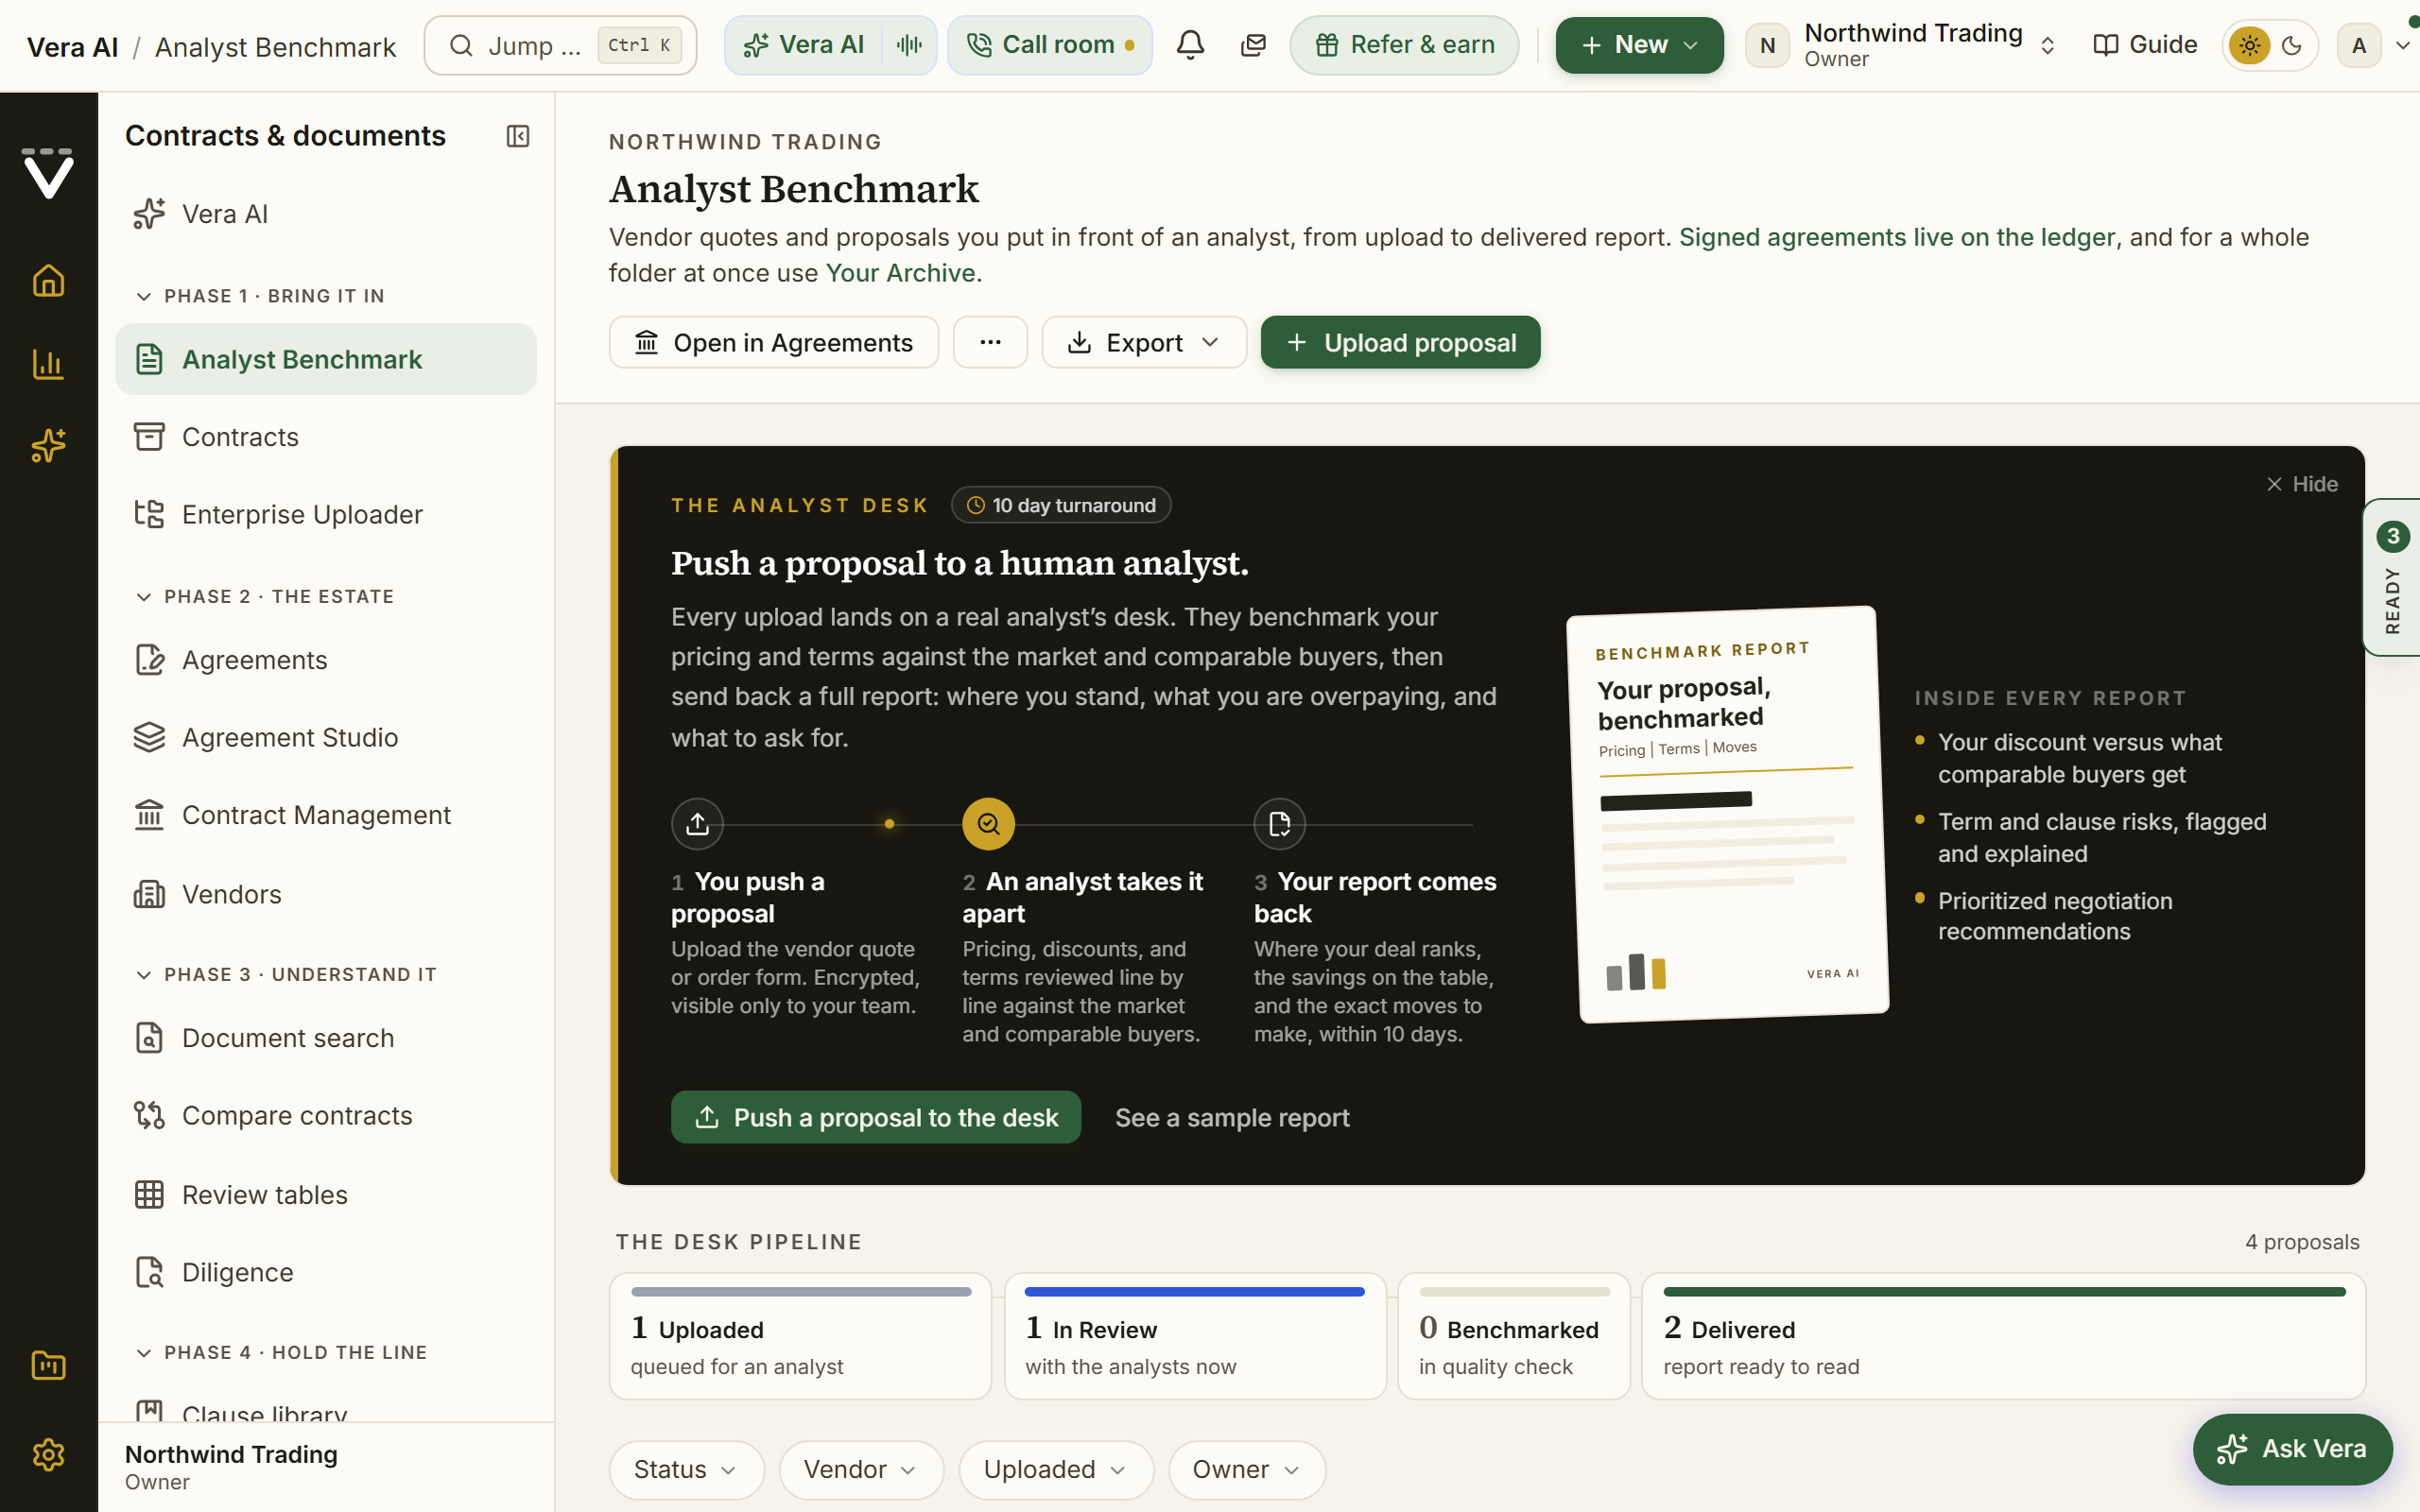The image size is (2420, 1512).
Task: Open Review tables in the sidebar
Action: click(x=326, y=1195)
